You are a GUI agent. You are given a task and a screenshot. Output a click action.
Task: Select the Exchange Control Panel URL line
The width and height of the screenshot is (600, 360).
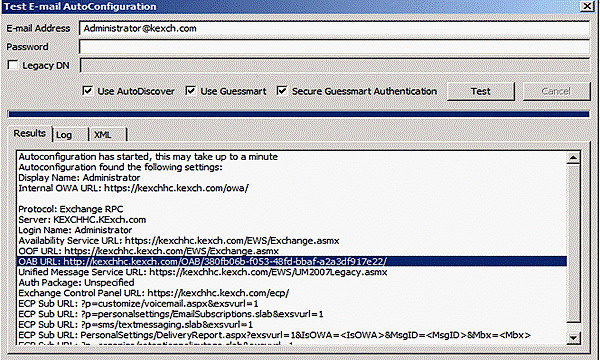(153, 293)
